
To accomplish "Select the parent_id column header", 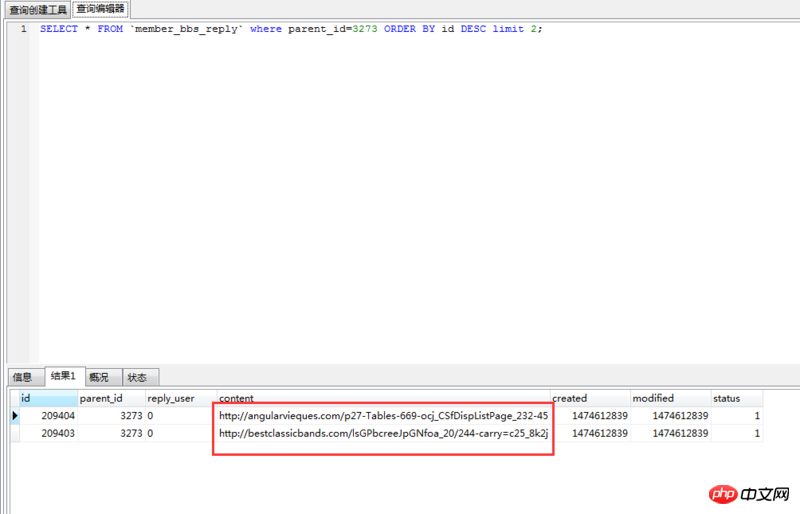I will click(110, 398).
